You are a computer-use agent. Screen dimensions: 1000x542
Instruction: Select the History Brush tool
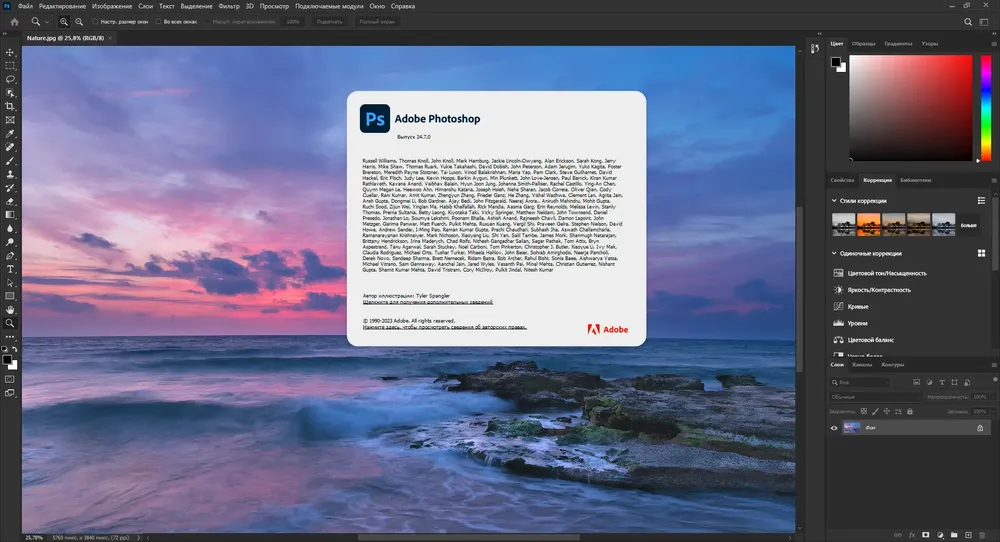point(10,188)
